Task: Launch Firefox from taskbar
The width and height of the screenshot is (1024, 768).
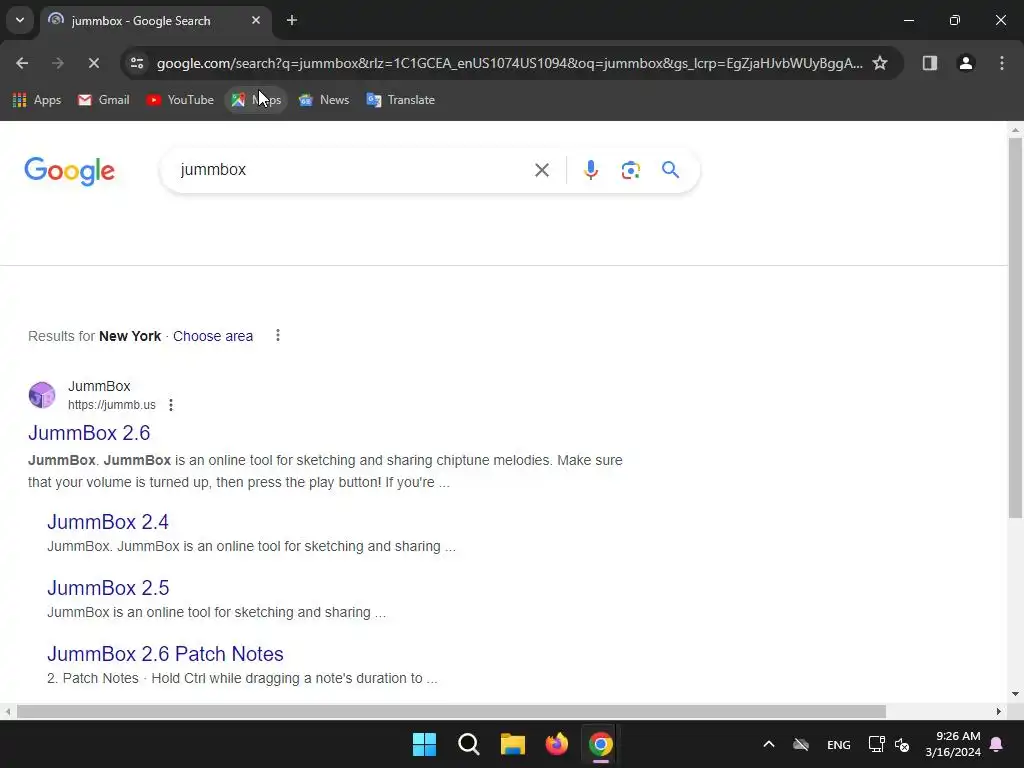Action: click(556, 744)
